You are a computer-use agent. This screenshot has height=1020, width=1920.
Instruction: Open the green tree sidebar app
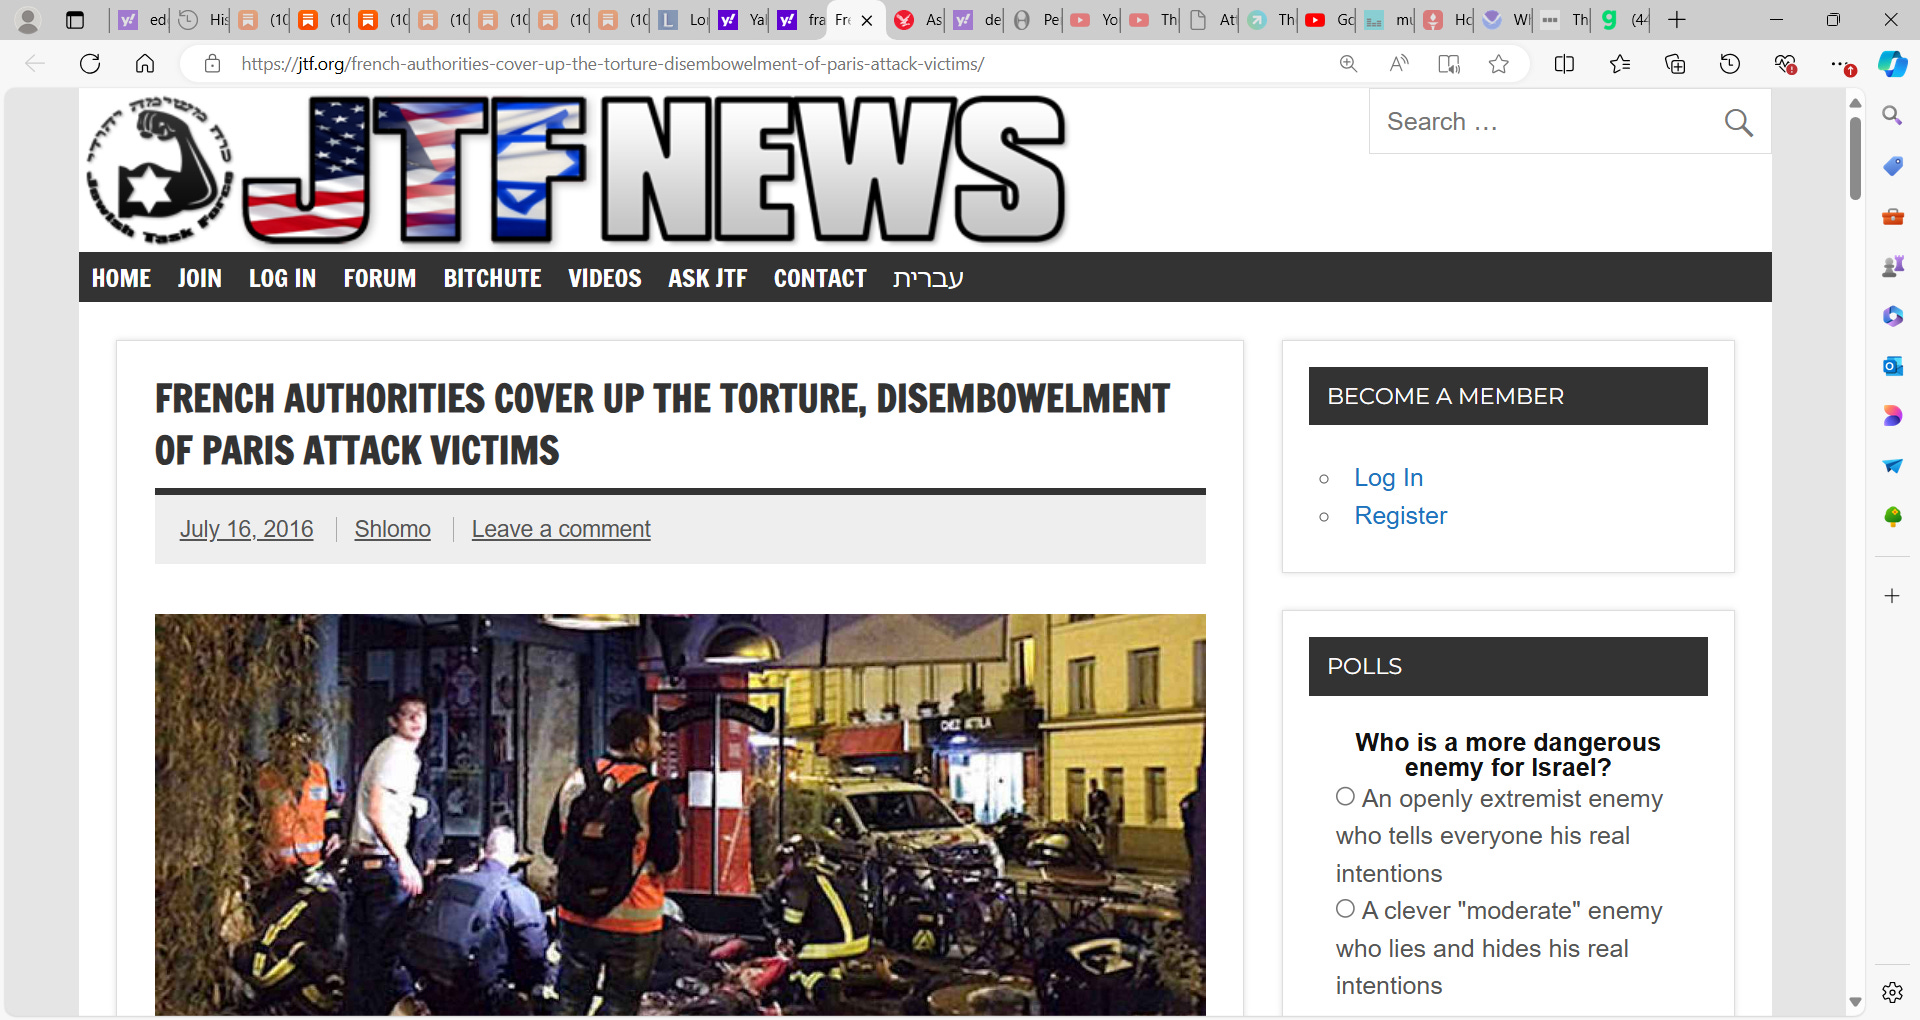(1892, 516)
